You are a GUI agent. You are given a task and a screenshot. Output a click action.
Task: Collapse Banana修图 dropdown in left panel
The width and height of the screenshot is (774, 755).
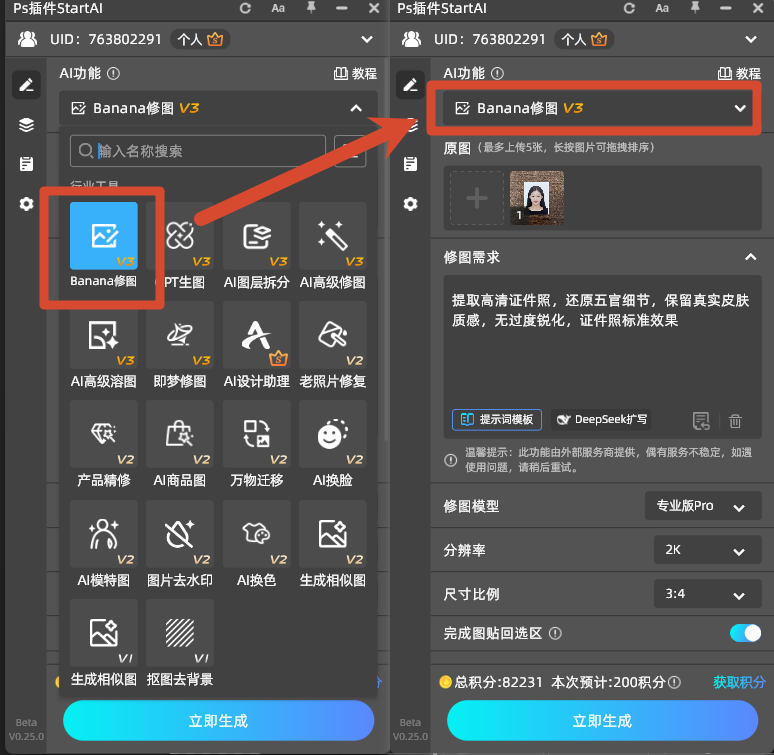[x=356, y=108]
